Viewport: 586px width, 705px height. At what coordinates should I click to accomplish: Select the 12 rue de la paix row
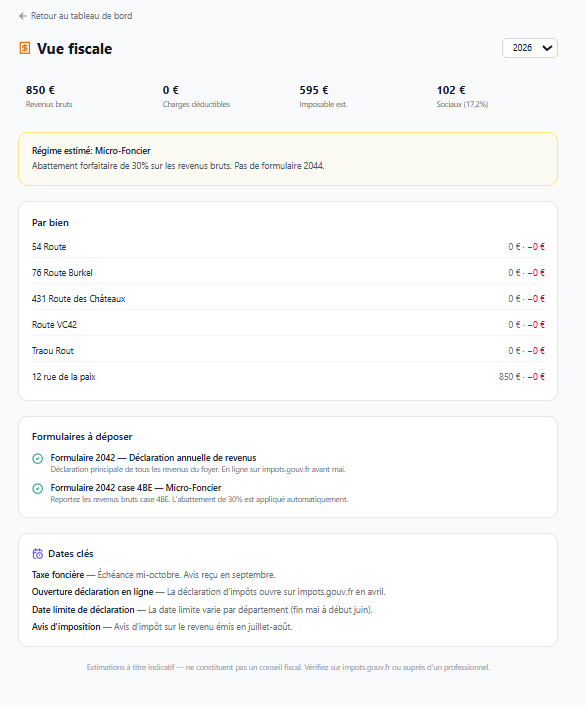tap(288, 377)
